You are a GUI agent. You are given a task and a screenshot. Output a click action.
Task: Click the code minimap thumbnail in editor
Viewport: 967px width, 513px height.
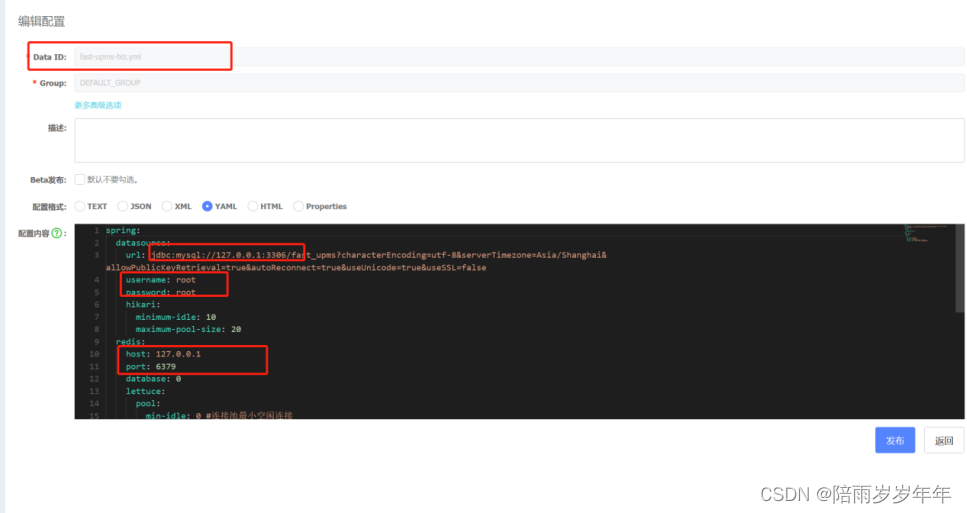click(926, 233)
